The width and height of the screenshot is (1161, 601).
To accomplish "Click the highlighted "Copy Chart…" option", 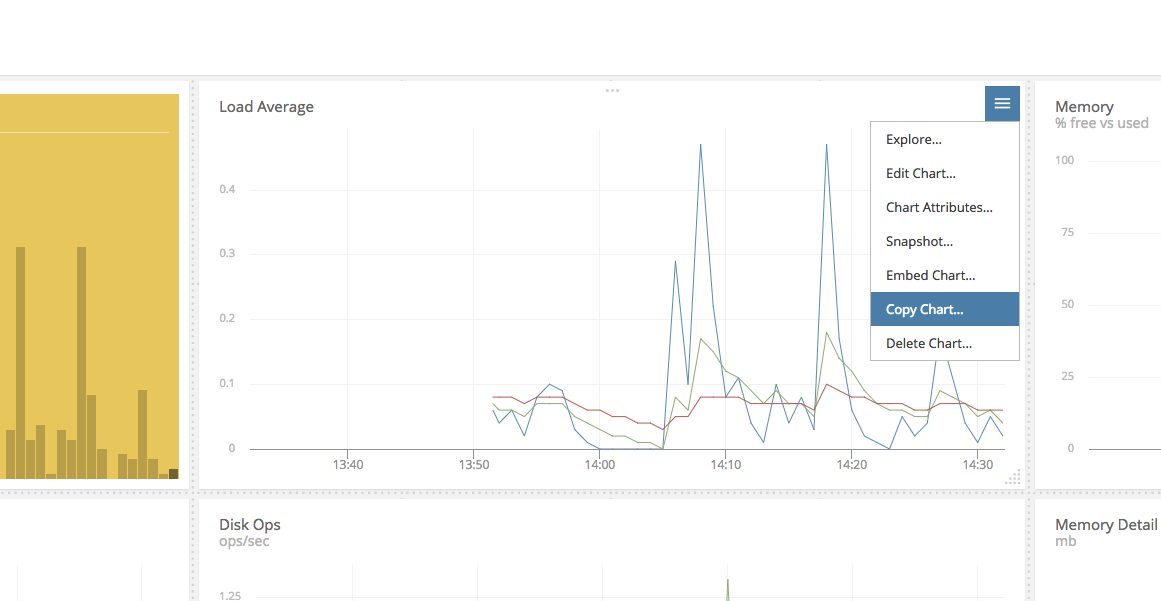I will coord(922,309).
